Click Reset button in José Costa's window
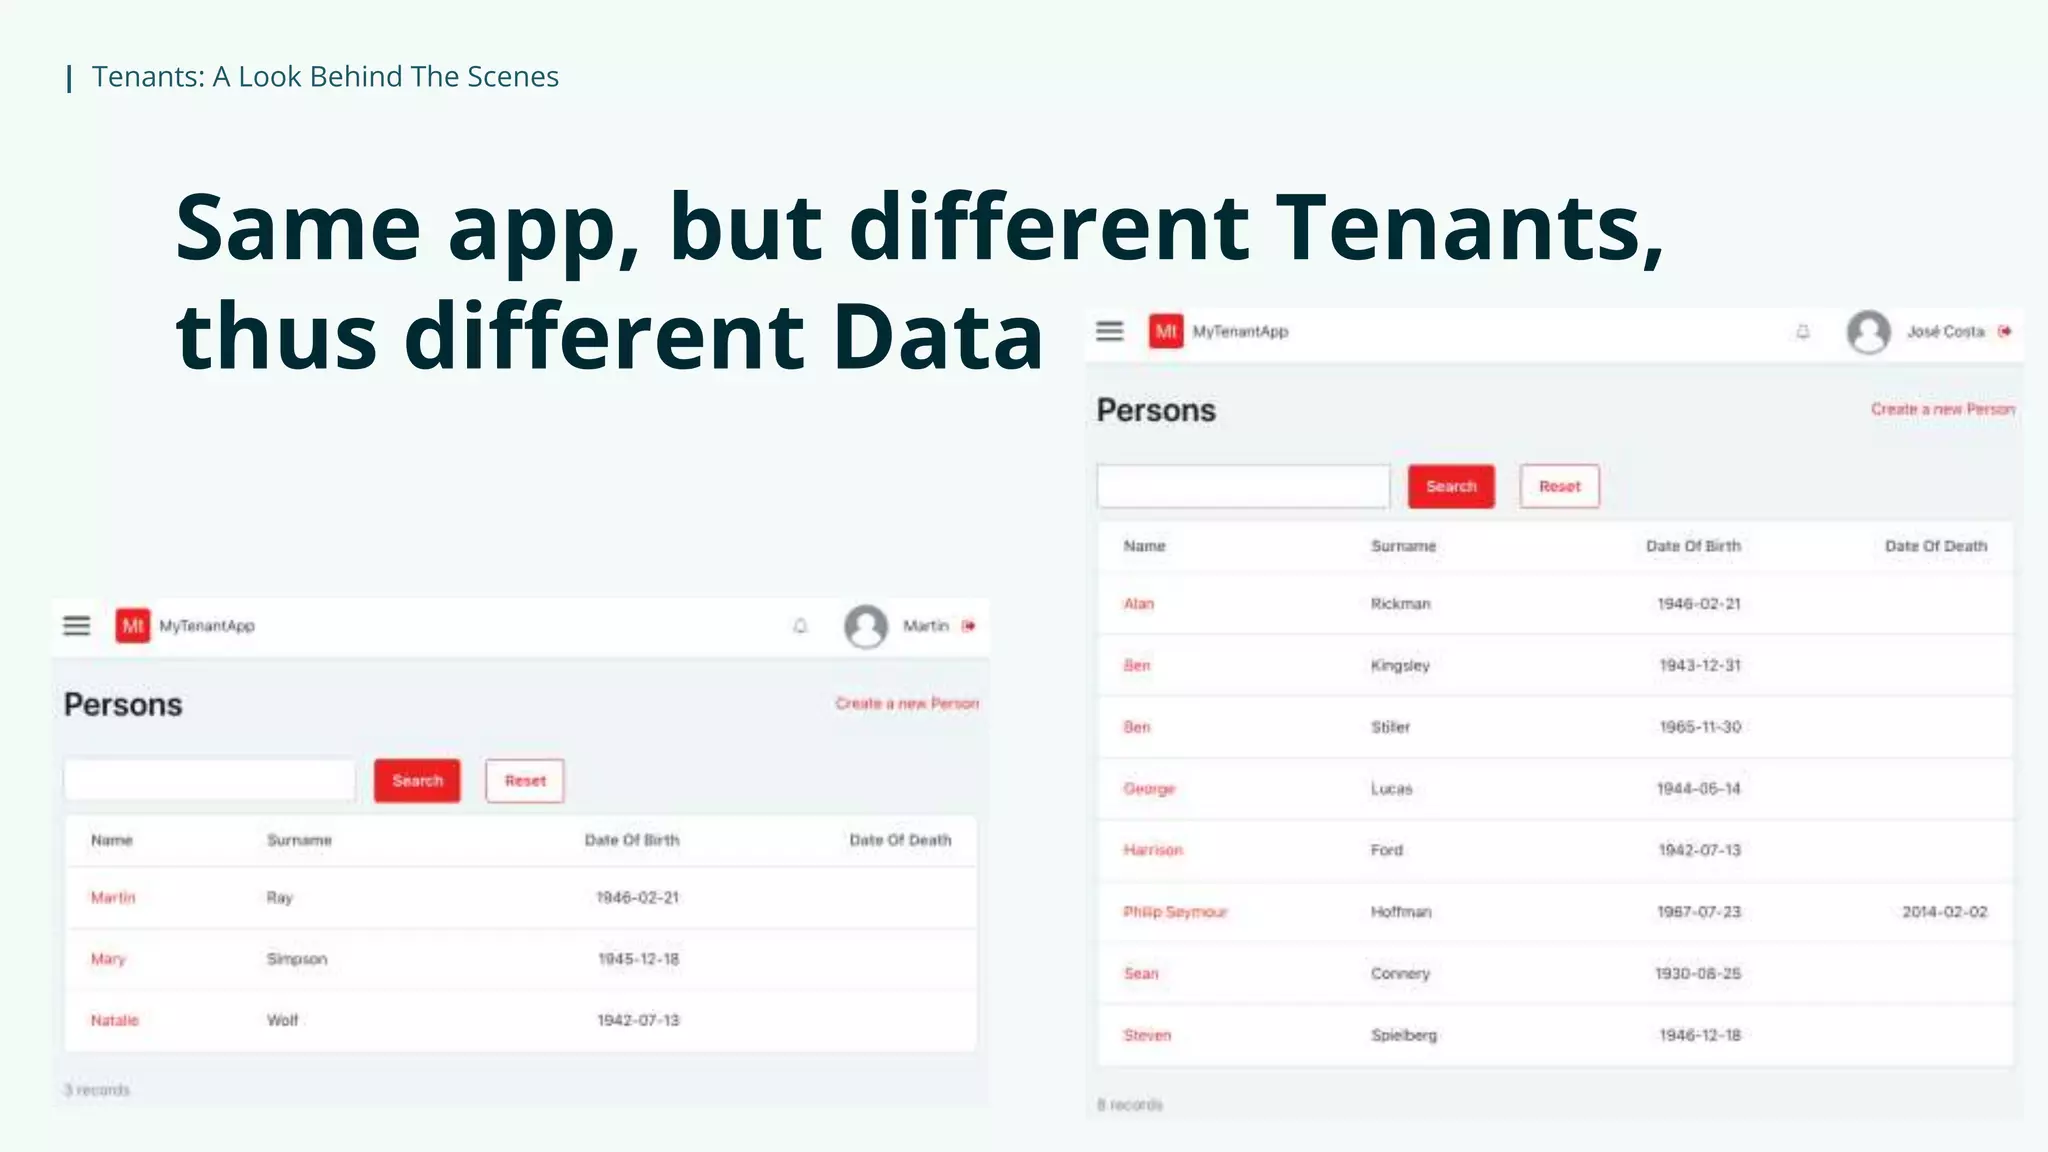Screen dimensions: 2048x1152 pyautogui.click(x=1560, y=486)
